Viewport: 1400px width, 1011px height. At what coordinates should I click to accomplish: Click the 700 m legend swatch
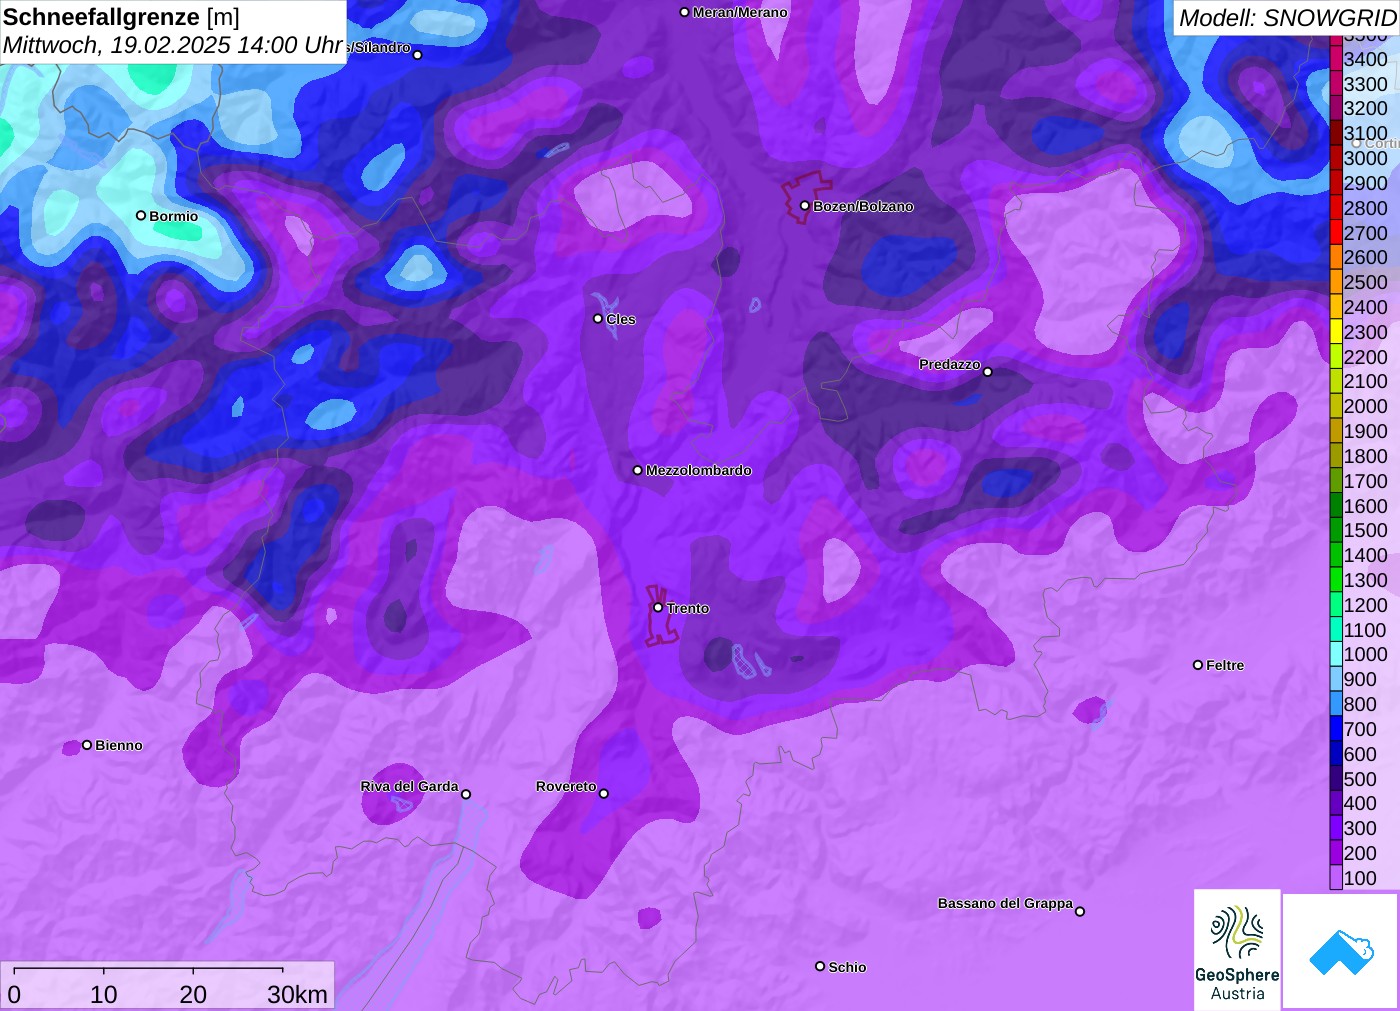pos(1335,729)
